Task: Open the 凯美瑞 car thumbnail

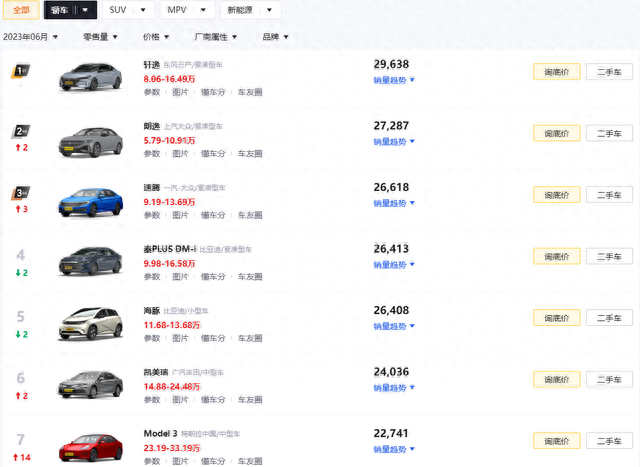Action: pos(91,384)
